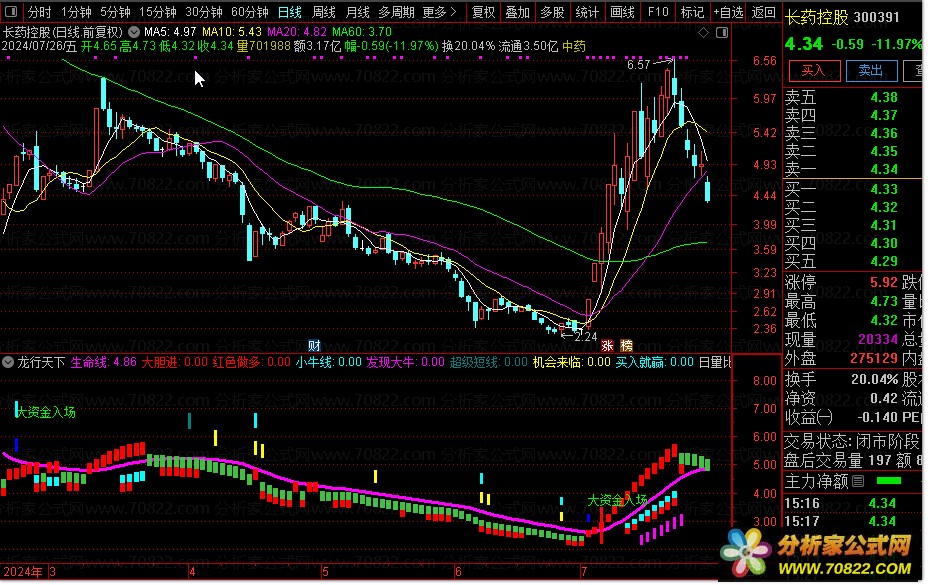Open the 统计 statistics tool
928x585 pixels.
[587, 12]
